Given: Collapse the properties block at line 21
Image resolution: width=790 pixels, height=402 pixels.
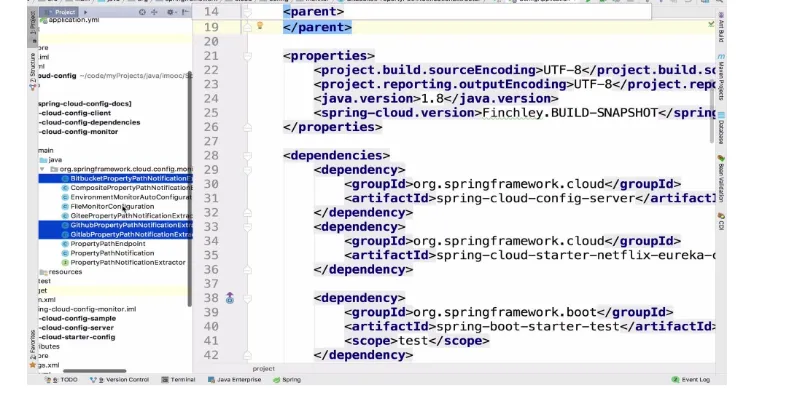Looking at the screenshot, I should (247, 56).
